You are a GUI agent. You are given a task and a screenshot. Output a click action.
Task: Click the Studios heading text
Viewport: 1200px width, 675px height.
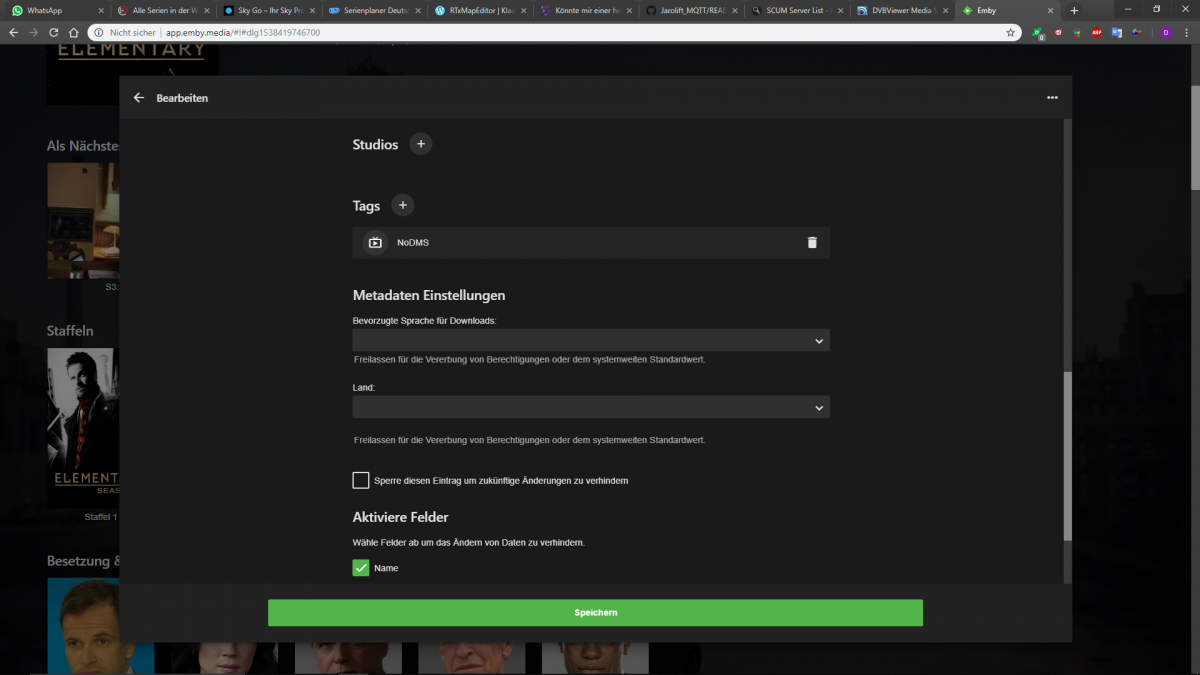pyautogui.click(x=375, y=144)
